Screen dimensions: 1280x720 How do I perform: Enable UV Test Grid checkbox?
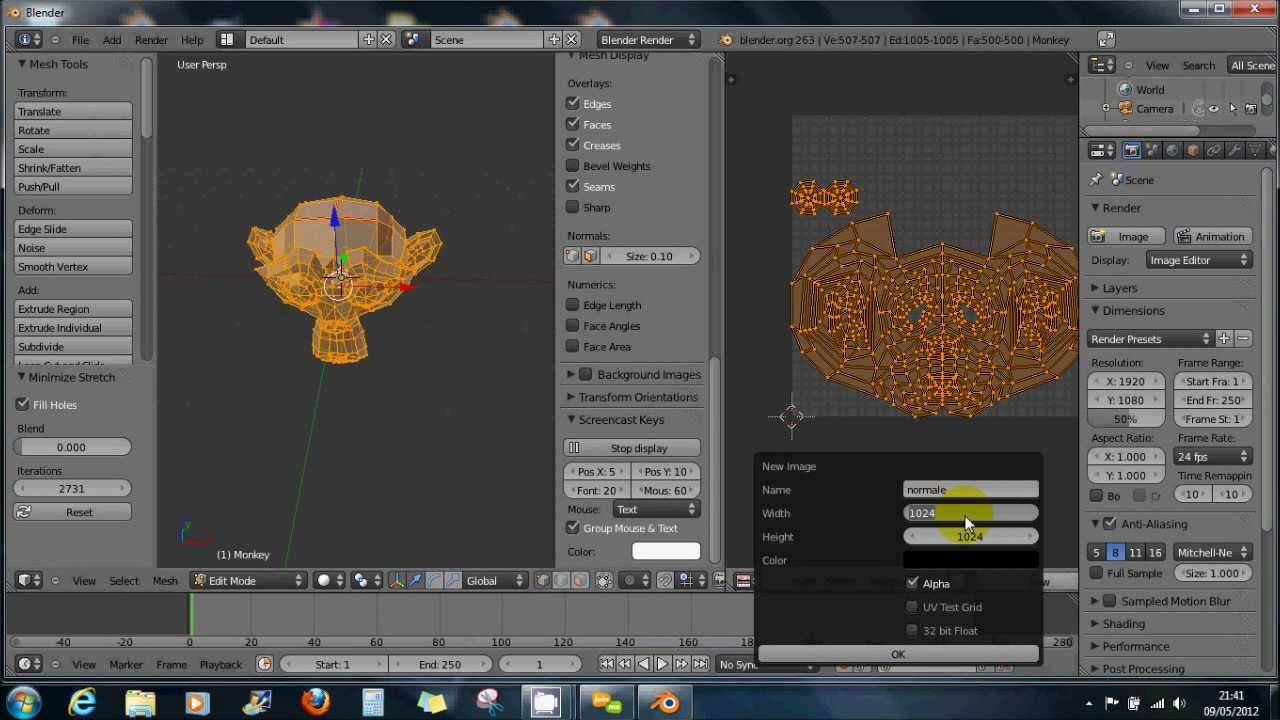[x=912, y=607]
